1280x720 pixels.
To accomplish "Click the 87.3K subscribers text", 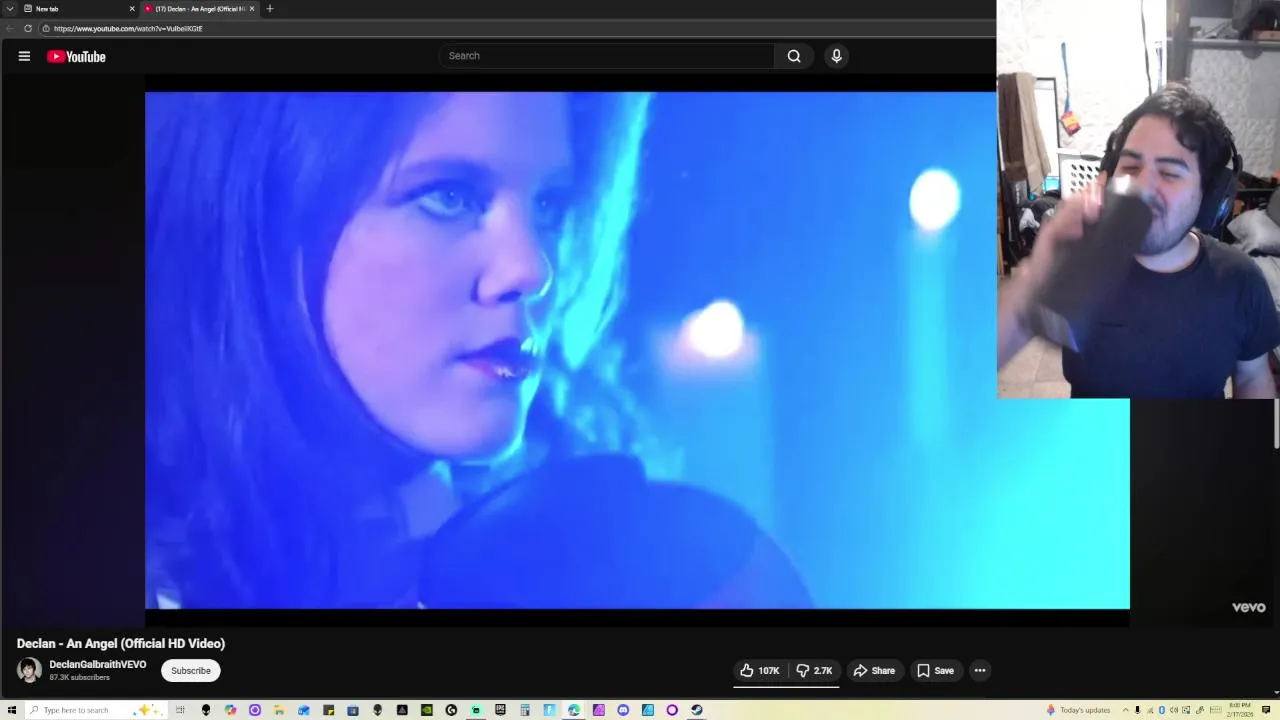I will [x=80, y=678].
